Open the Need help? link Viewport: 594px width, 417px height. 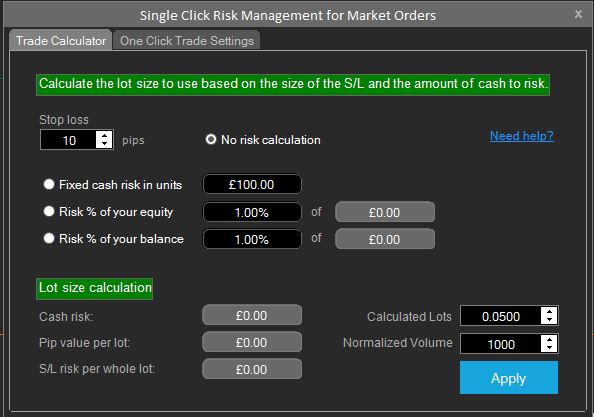click(522, 136)
